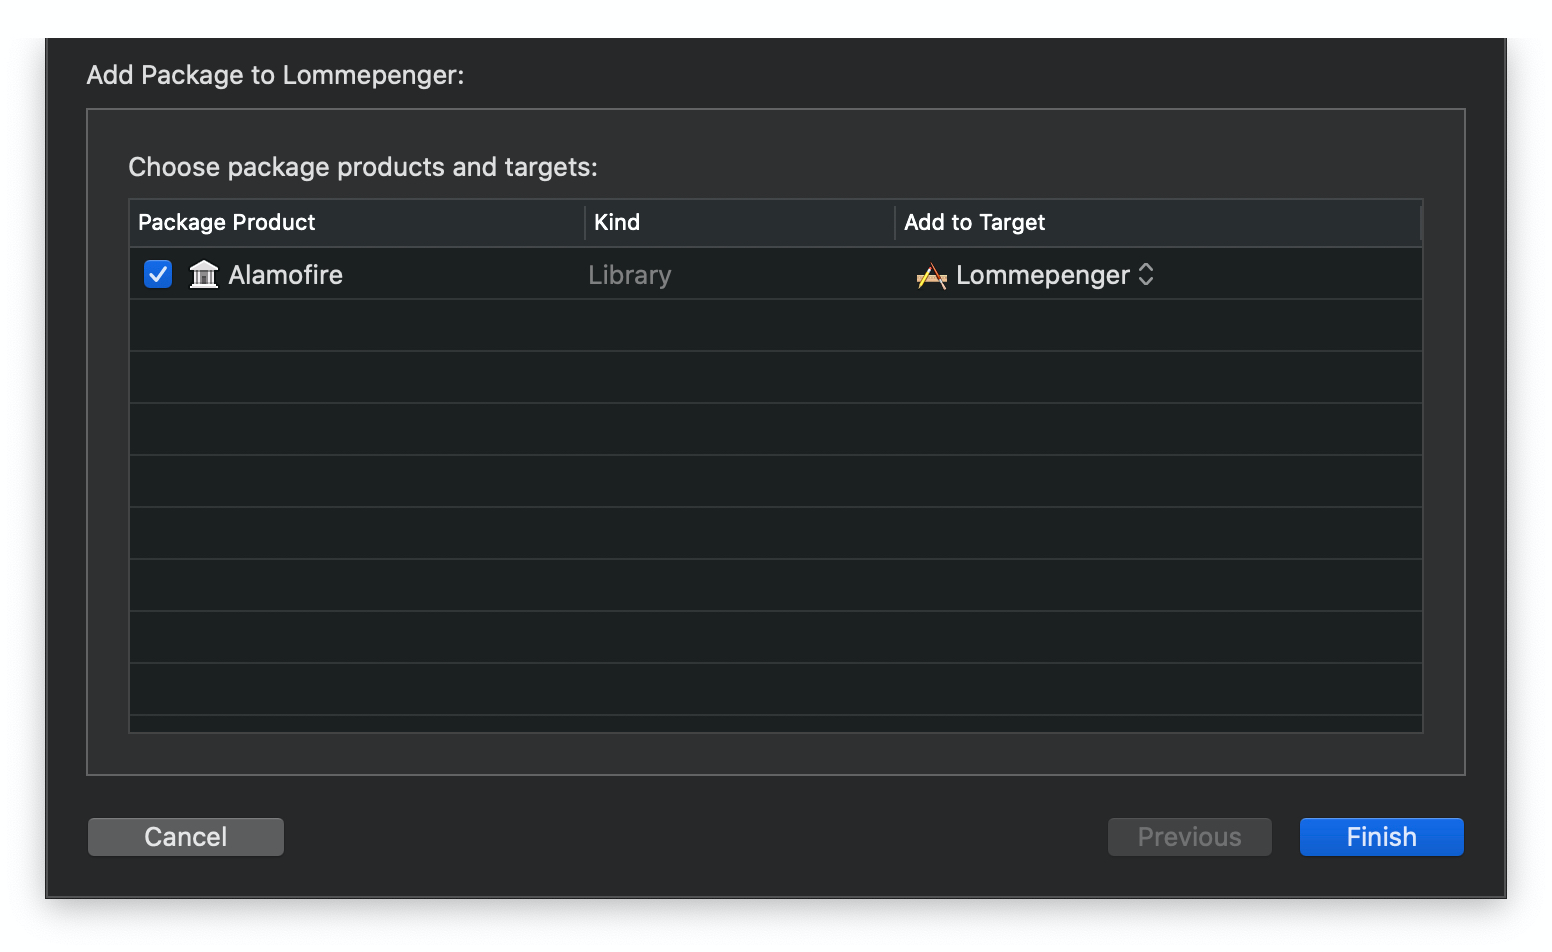Click the target application icon in the Alamofire row
Image resolution: width=1552 pixels, height=952 pixels.
pyautogui.click(x=931, y=275)
